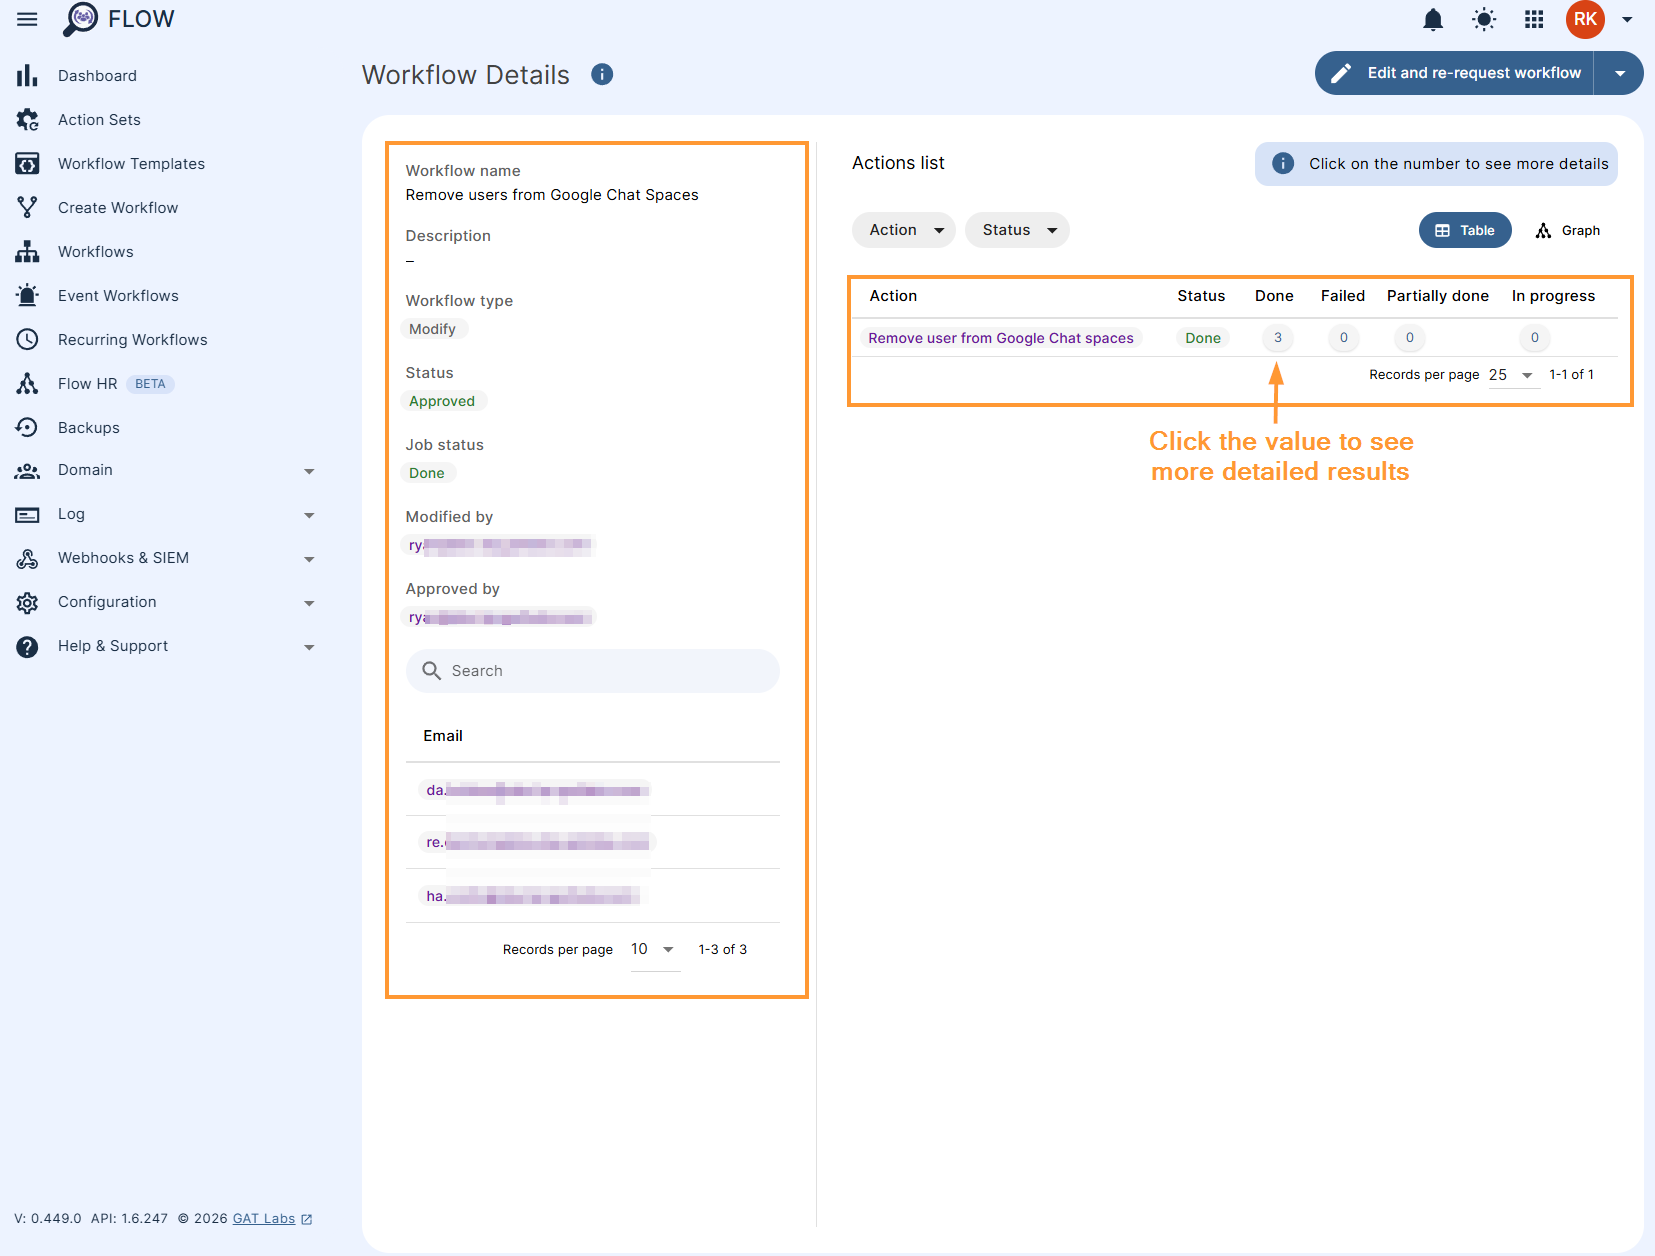This screenshot has width=1655, height=1256.
Task: Switch to Table view
Action: [x=1465, y=230]
